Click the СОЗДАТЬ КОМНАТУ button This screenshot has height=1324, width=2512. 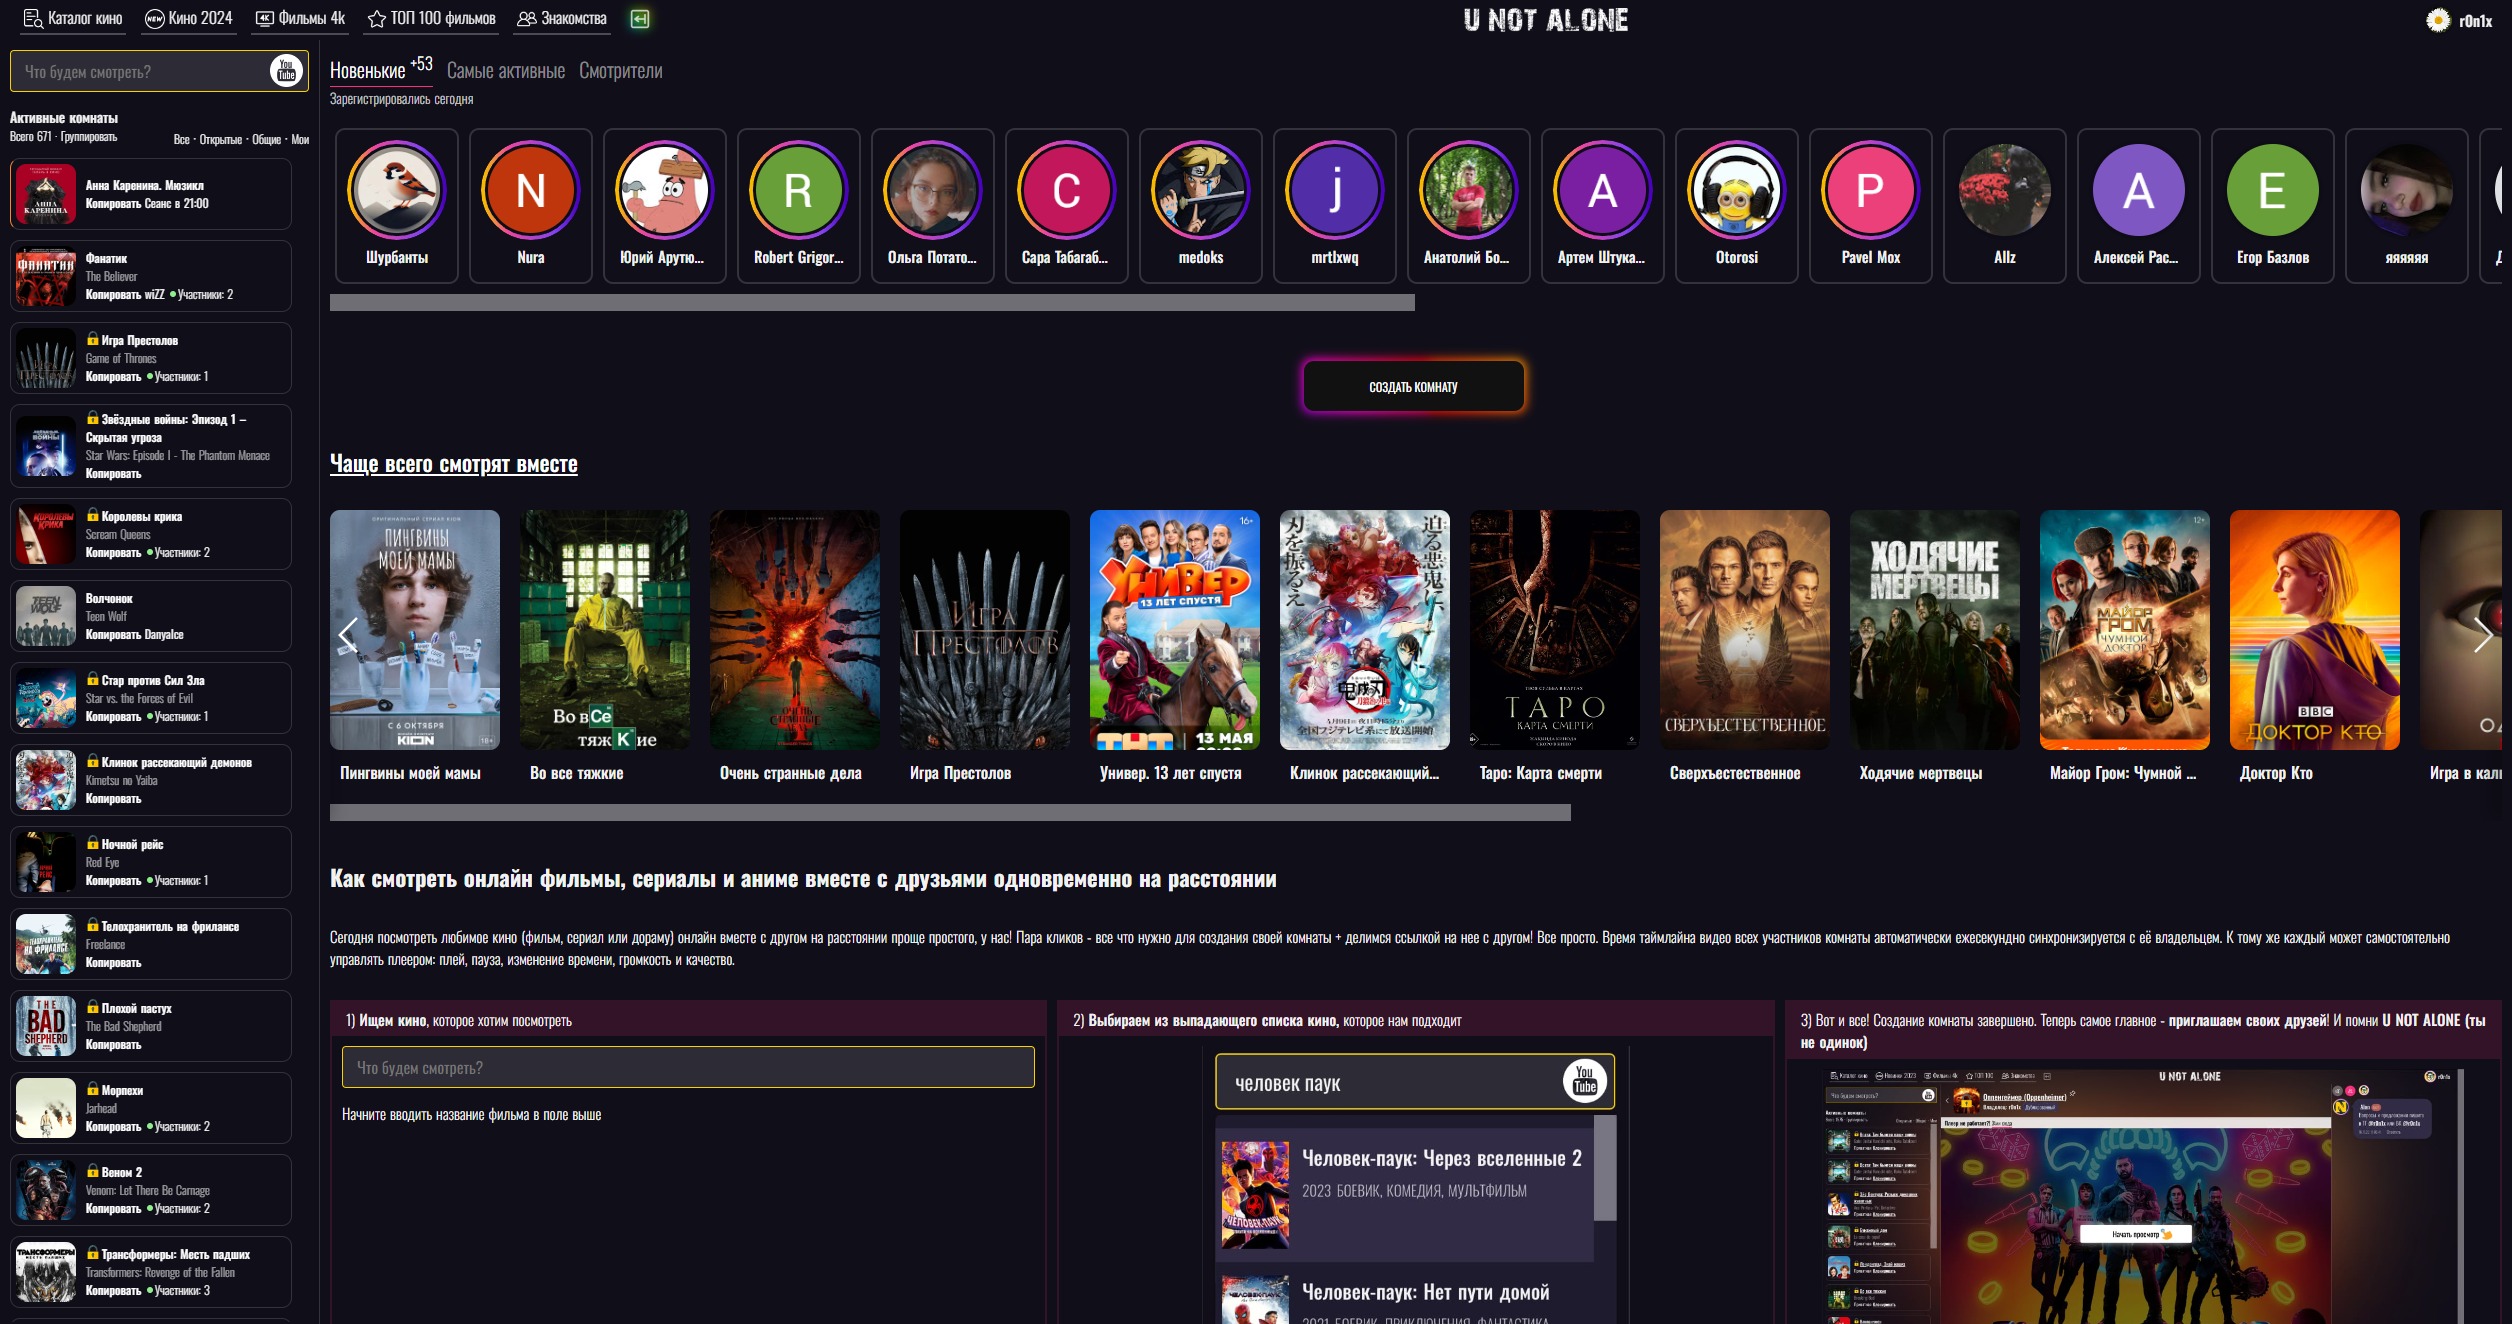(1413, 387)
